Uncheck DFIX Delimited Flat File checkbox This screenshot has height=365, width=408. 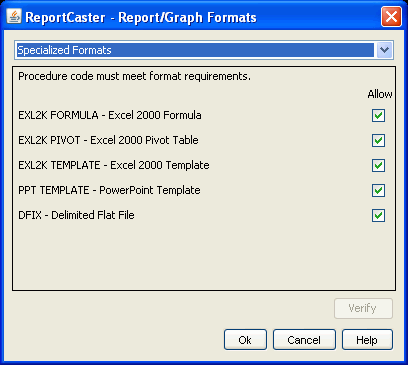pyautogui.click(x=378, y=216)
